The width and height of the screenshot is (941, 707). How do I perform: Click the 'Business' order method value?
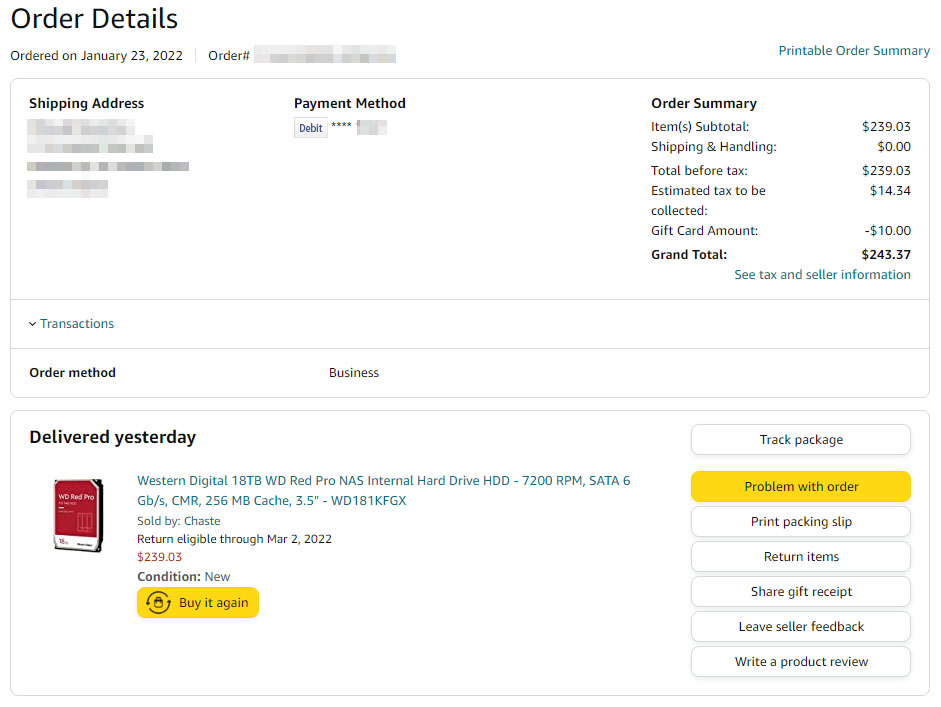354,373
